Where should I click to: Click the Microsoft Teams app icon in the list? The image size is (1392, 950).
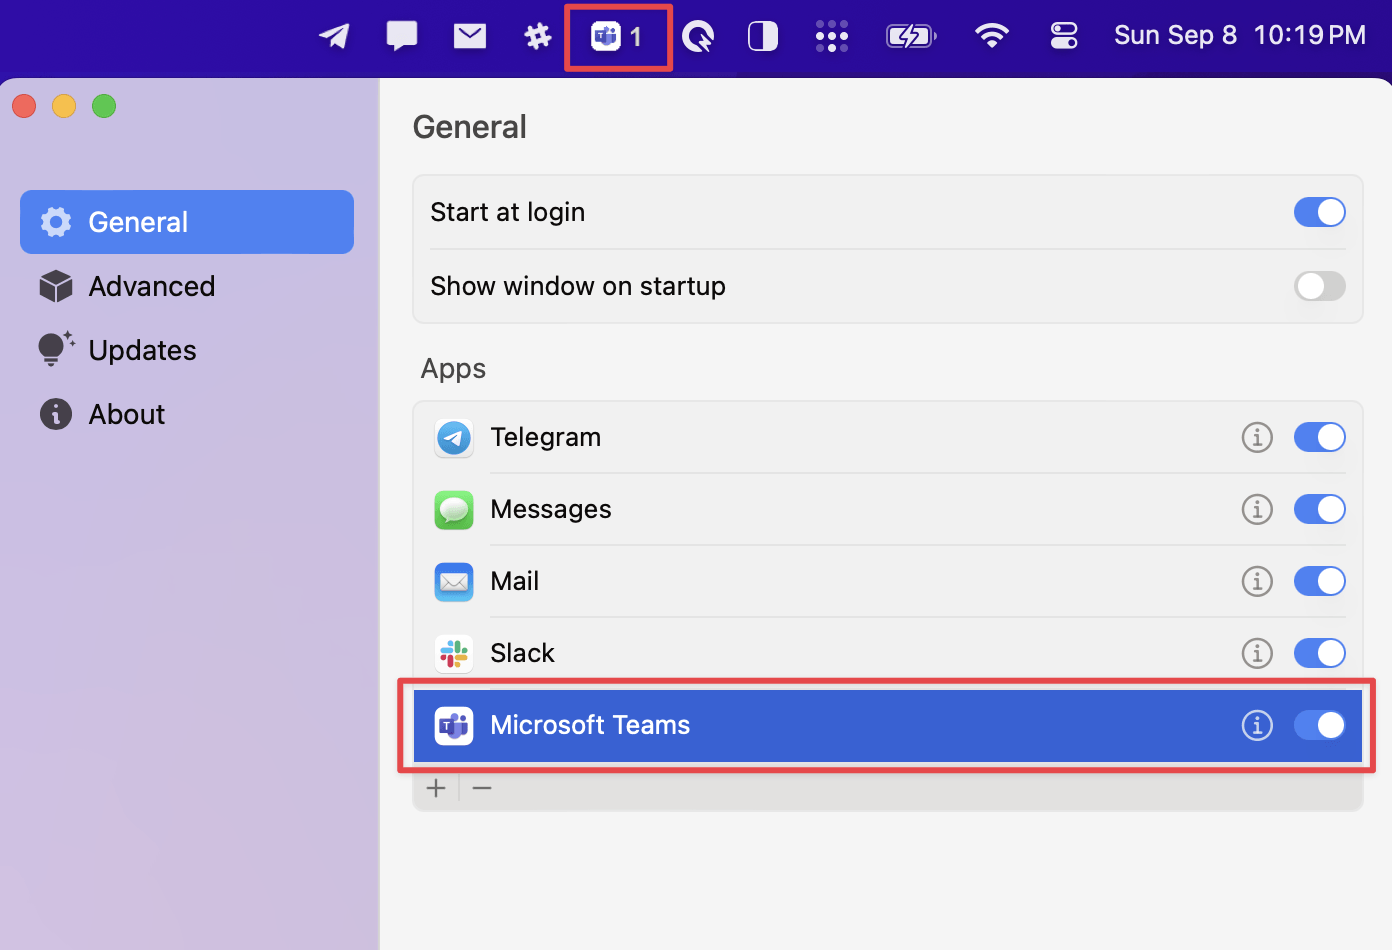tap(454, 726)
